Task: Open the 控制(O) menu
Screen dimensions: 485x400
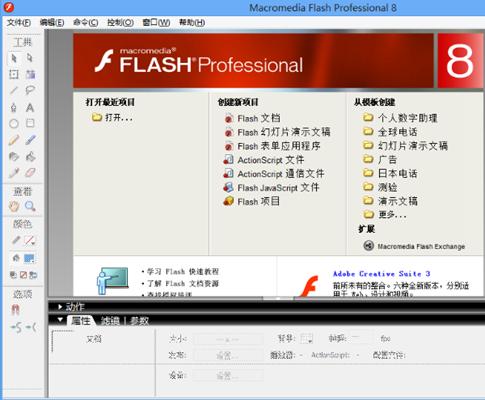Action: (120, 23)
